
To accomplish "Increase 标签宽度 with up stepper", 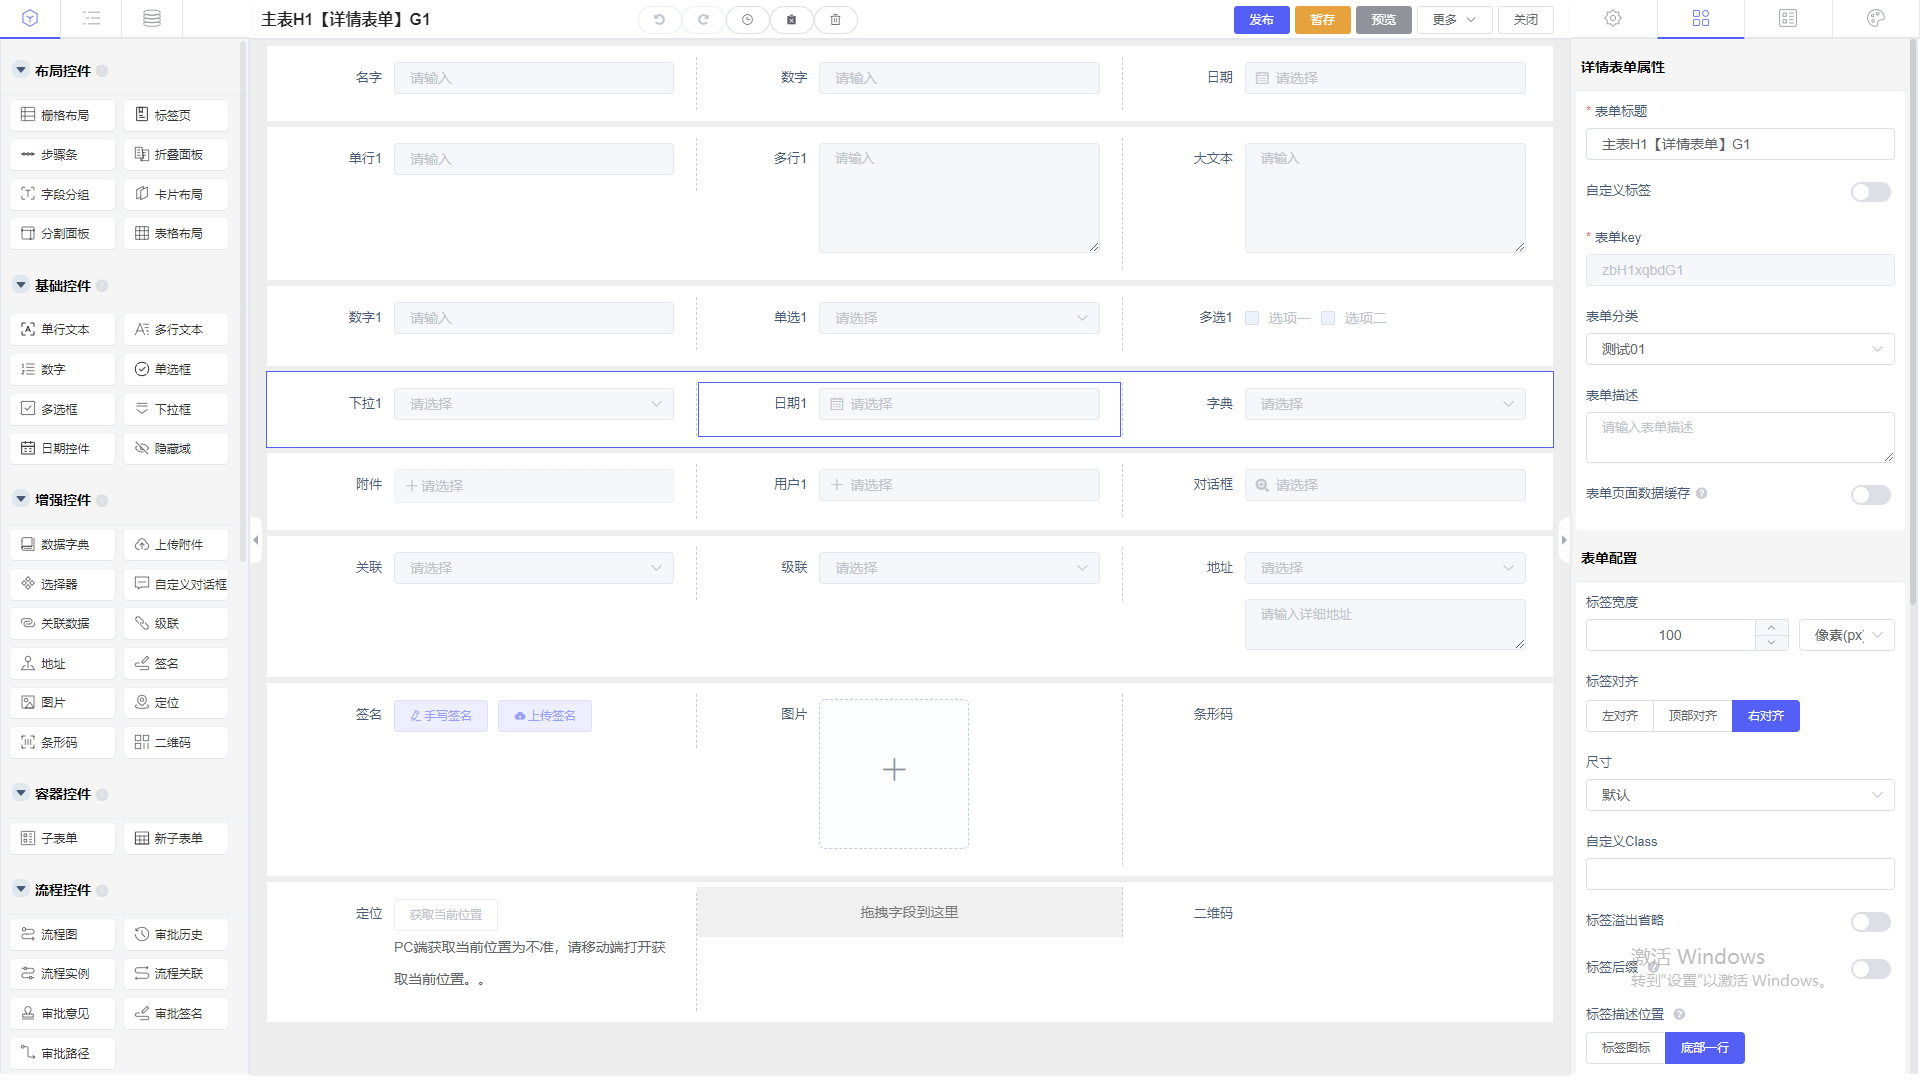I will (1771, 628).
